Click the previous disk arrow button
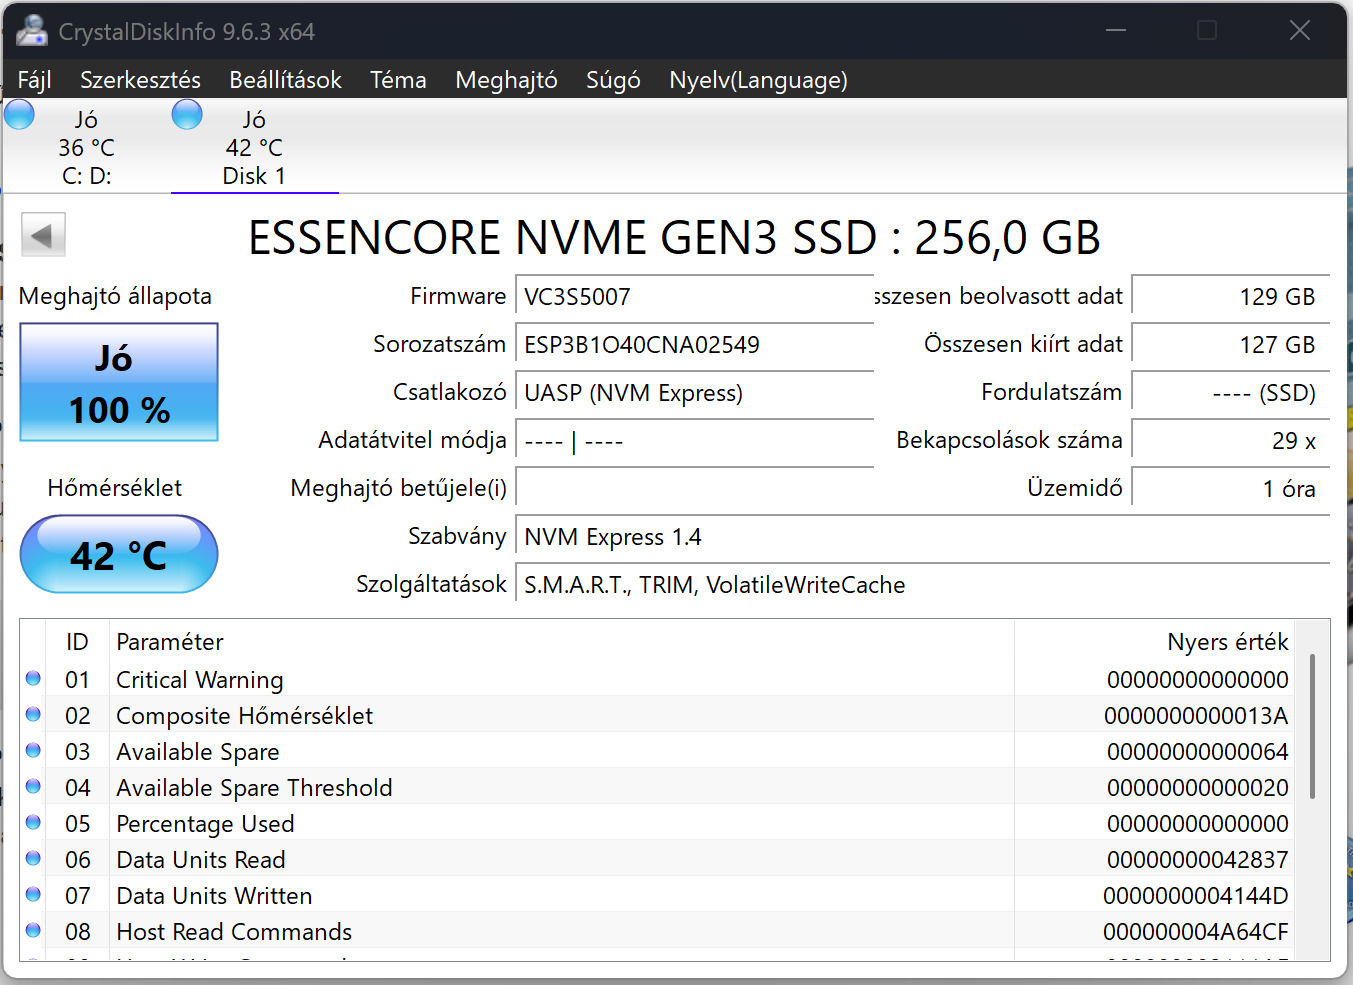The height and width of the screenshot is (985, 1353). tap(43, 236)
